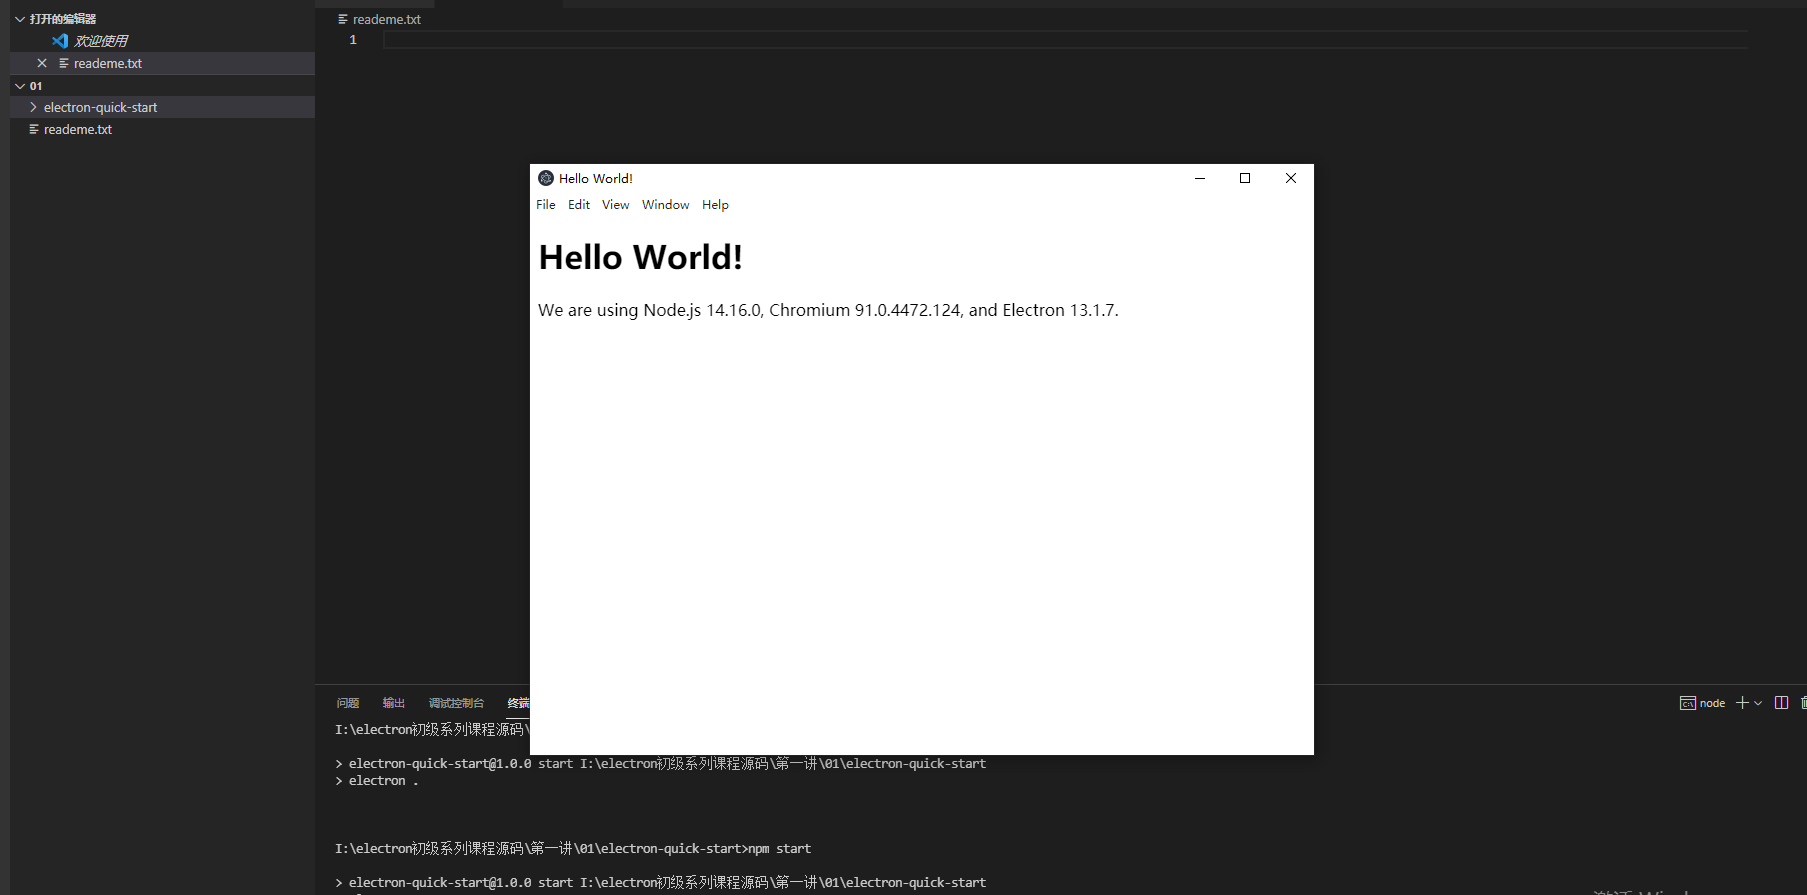Screen dimensions: 1807x895
Task: Open the Help menu in Hello World window
Action: pos(715,205)
